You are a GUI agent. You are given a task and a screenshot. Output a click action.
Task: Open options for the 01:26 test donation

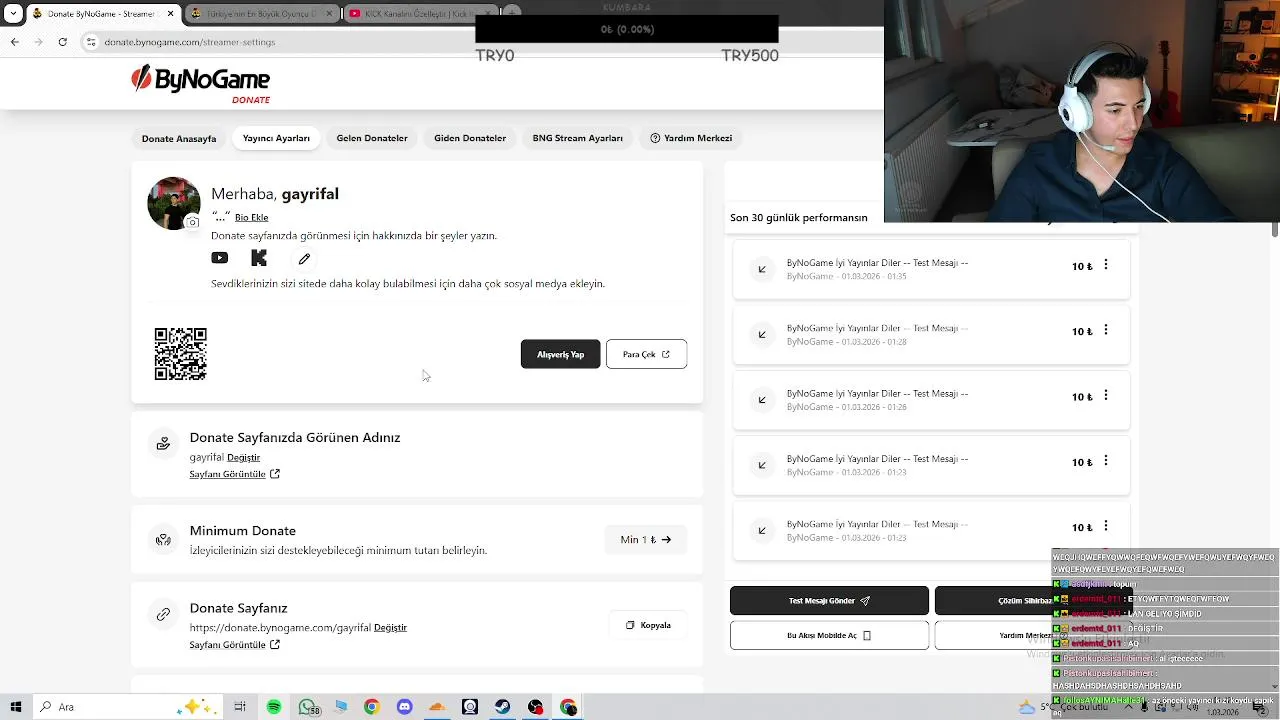click(1105, 396)
